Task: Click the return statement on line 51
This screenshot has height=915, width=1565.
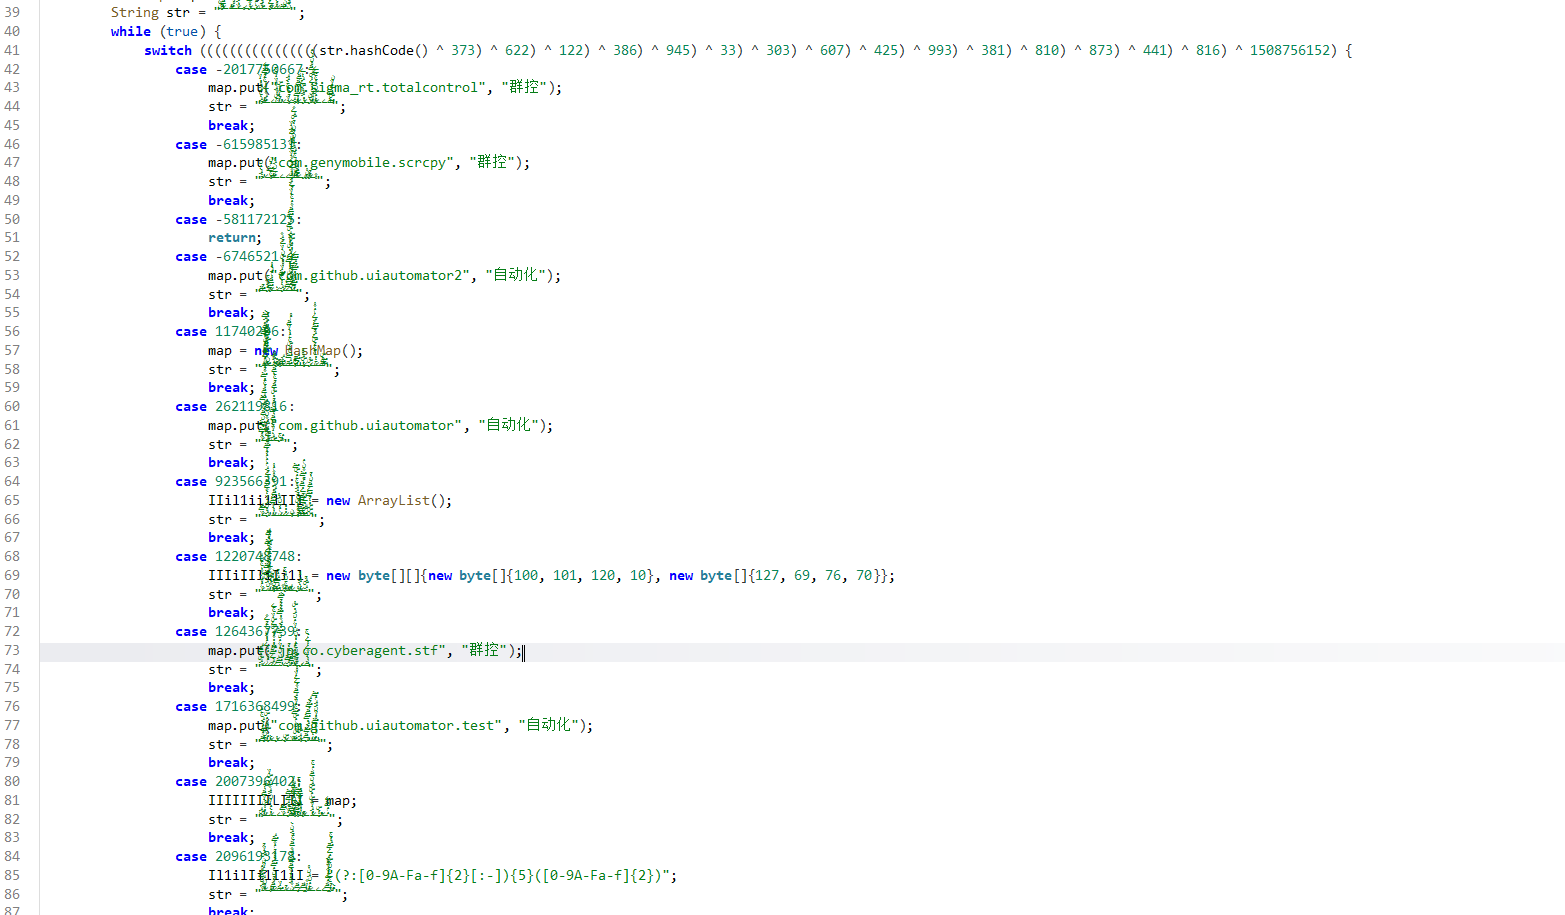Action: click(x=232, y=237)
